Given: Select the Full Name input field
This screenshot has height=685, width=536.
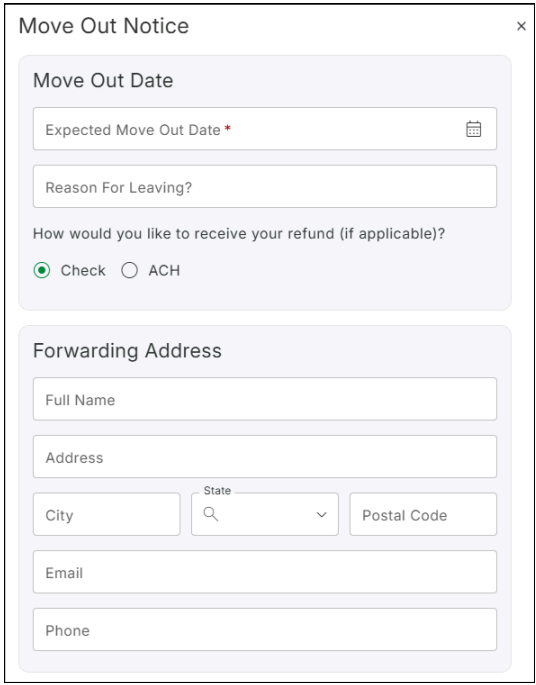Looking at the screenshot, I should click(x=265, y=399).
